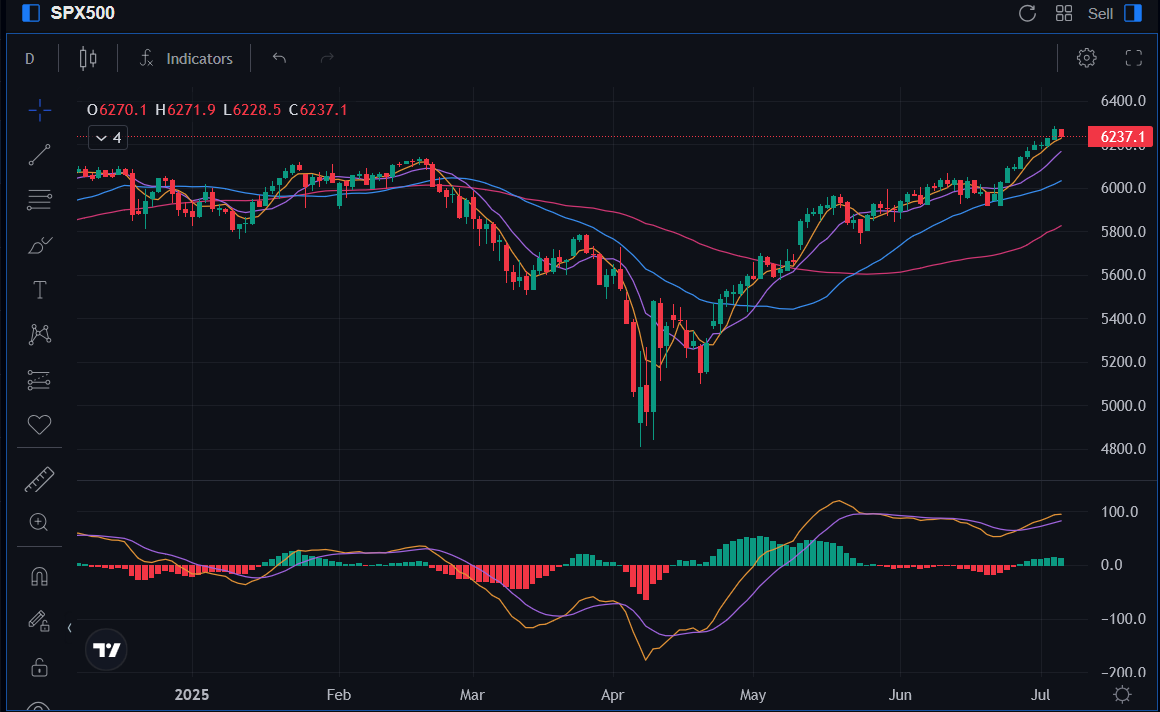Redo the chart action

coord(327,58)
